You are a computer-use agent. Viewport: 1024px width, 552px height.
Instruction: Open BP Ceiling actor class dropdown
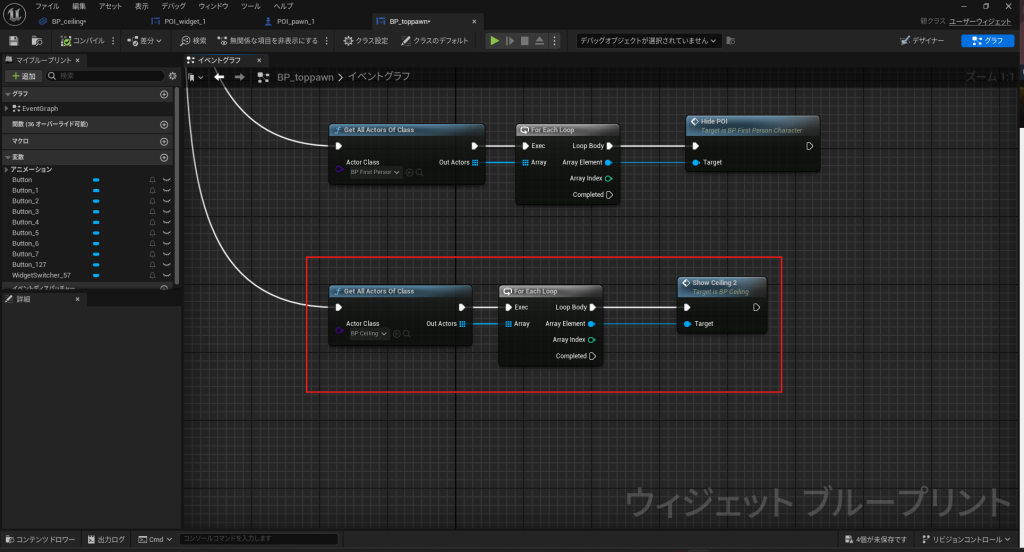369,333
